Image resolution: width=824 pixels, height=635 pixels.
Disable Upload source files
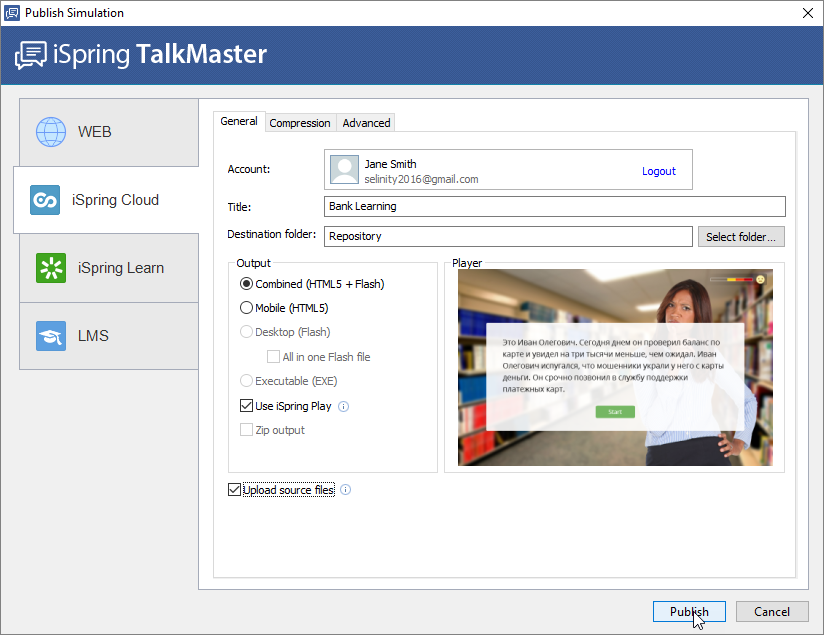234,489
